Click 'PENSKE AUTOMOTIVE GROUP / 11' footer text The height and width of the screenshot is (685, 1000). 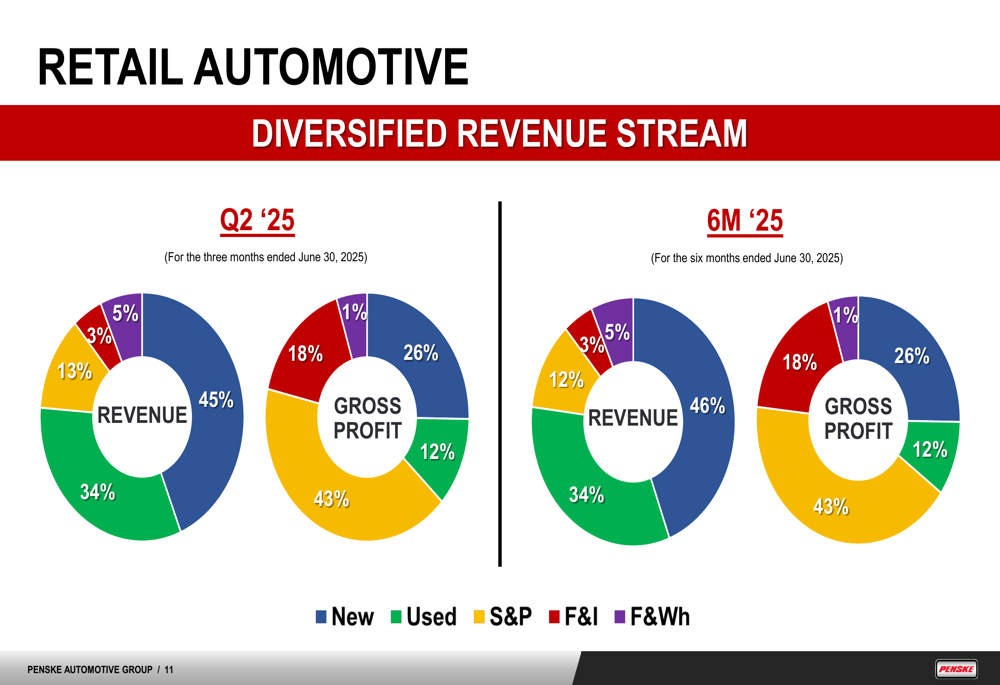100,670
